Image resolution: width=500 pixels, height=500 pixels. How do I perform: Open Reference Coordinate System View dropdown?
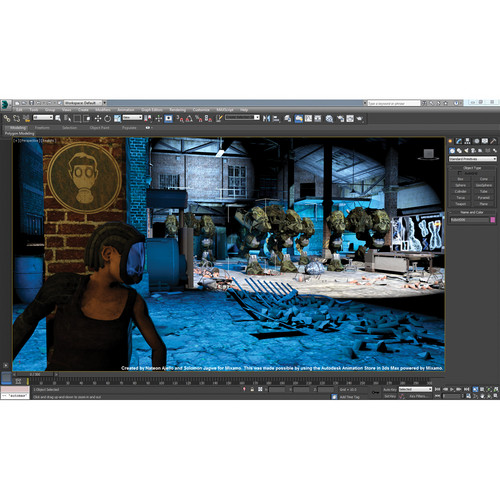pyautogui.click(x=132, y=117)
